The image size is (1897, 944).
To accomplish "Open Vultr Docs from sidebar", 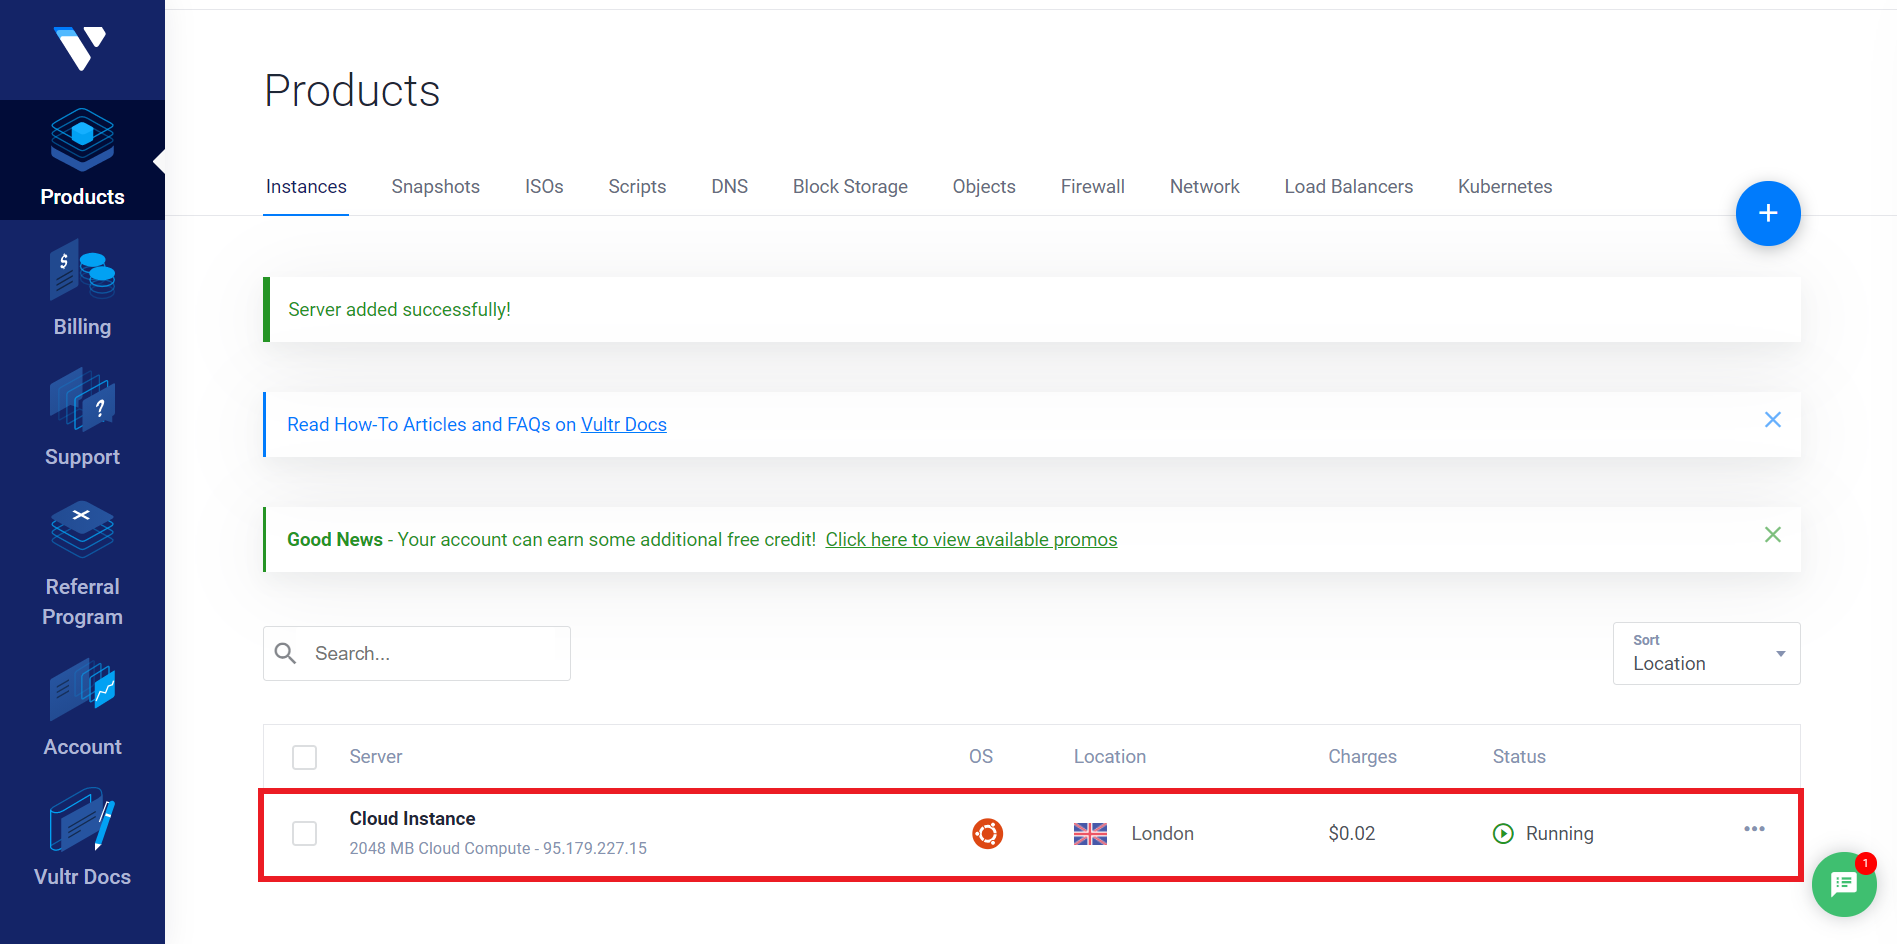I will coord(82,840).
